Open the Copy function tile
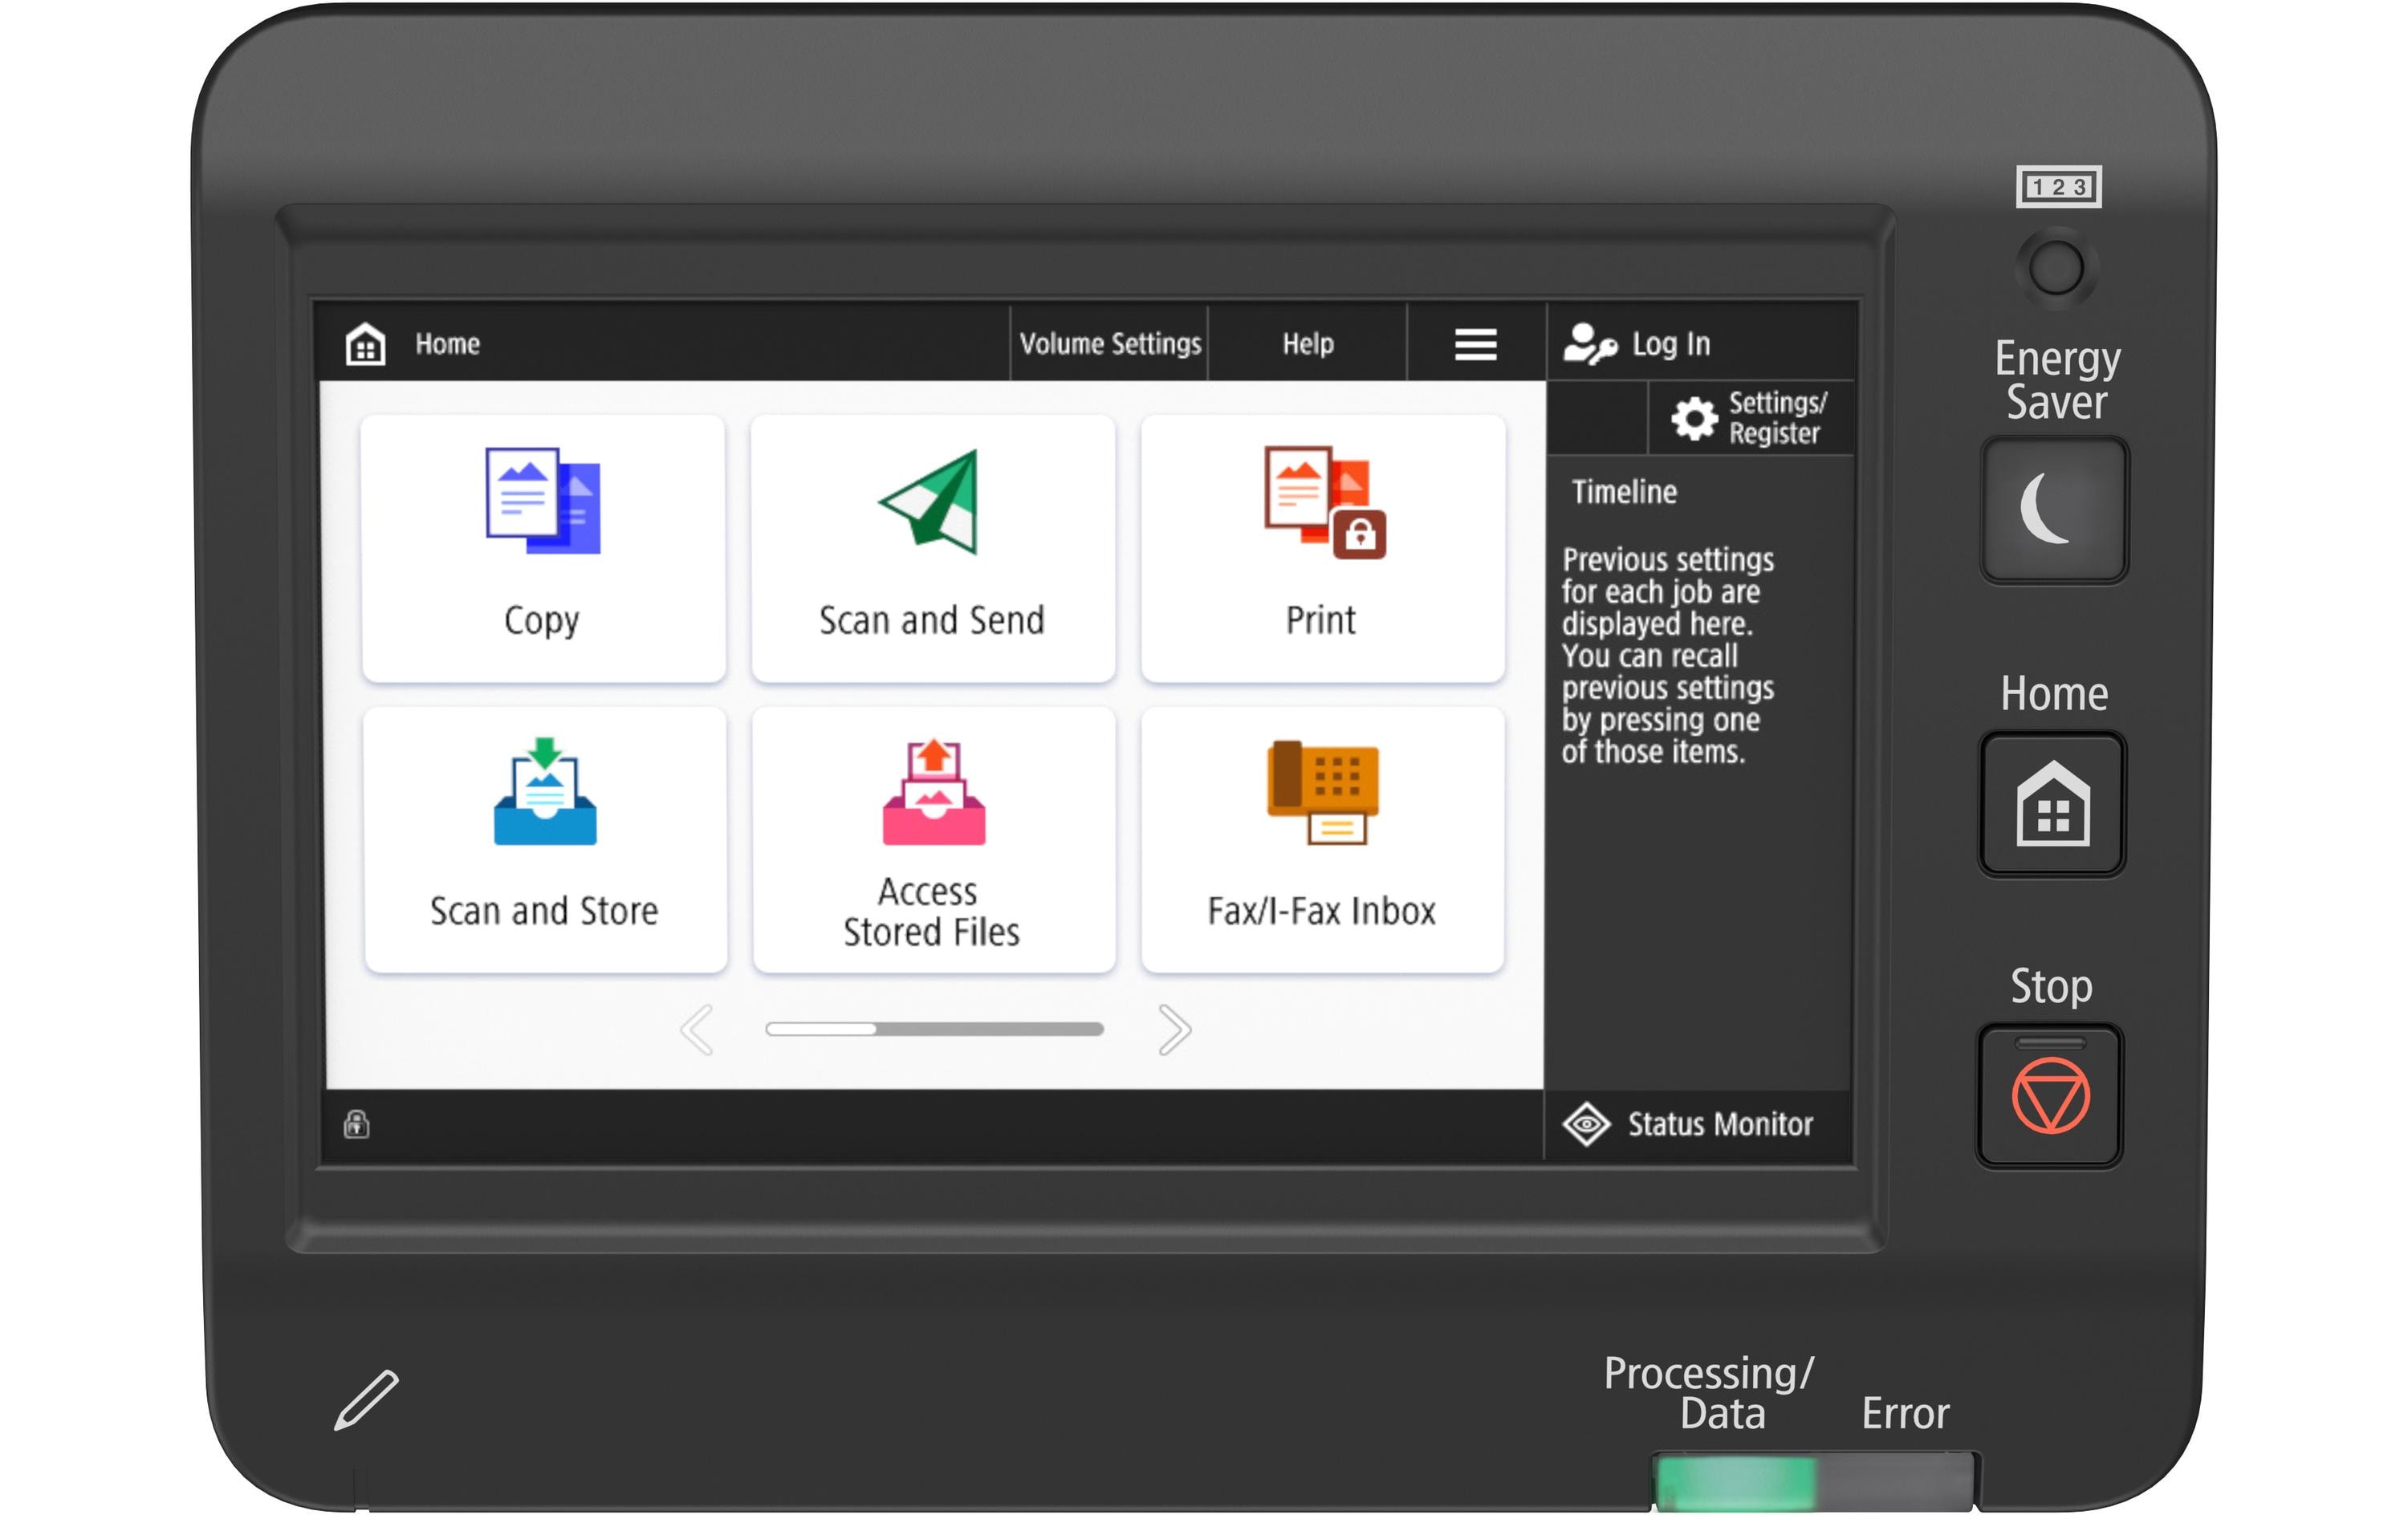Image resolution: width=2408 pixels, height=1515 pixels. tap(543, 548)
